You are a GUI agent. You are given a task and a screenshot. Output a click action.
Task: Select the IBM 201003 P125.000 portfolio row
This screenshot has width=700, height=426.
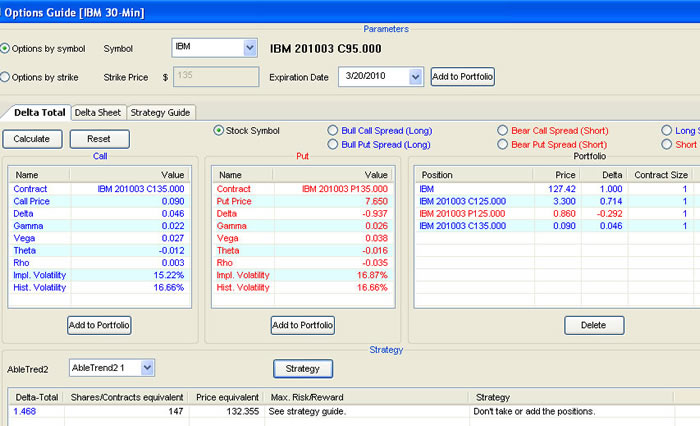coord(460,214)
